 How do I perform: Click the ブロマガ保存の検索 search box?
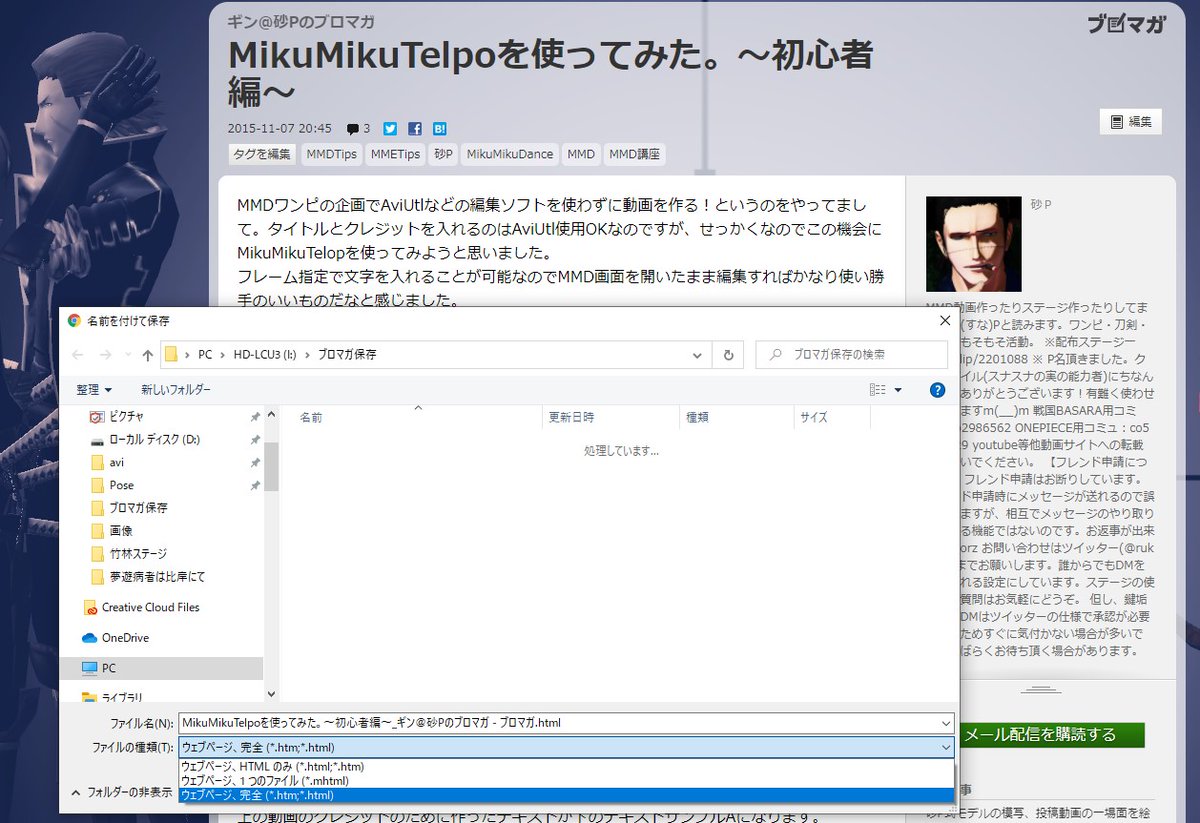coord(852,355)
